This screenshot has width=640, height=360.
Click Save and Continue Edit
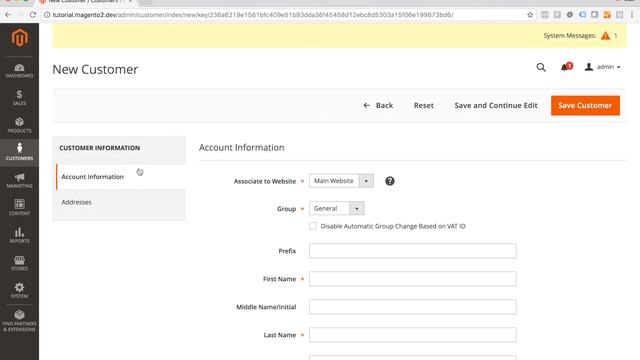point(496,105)
